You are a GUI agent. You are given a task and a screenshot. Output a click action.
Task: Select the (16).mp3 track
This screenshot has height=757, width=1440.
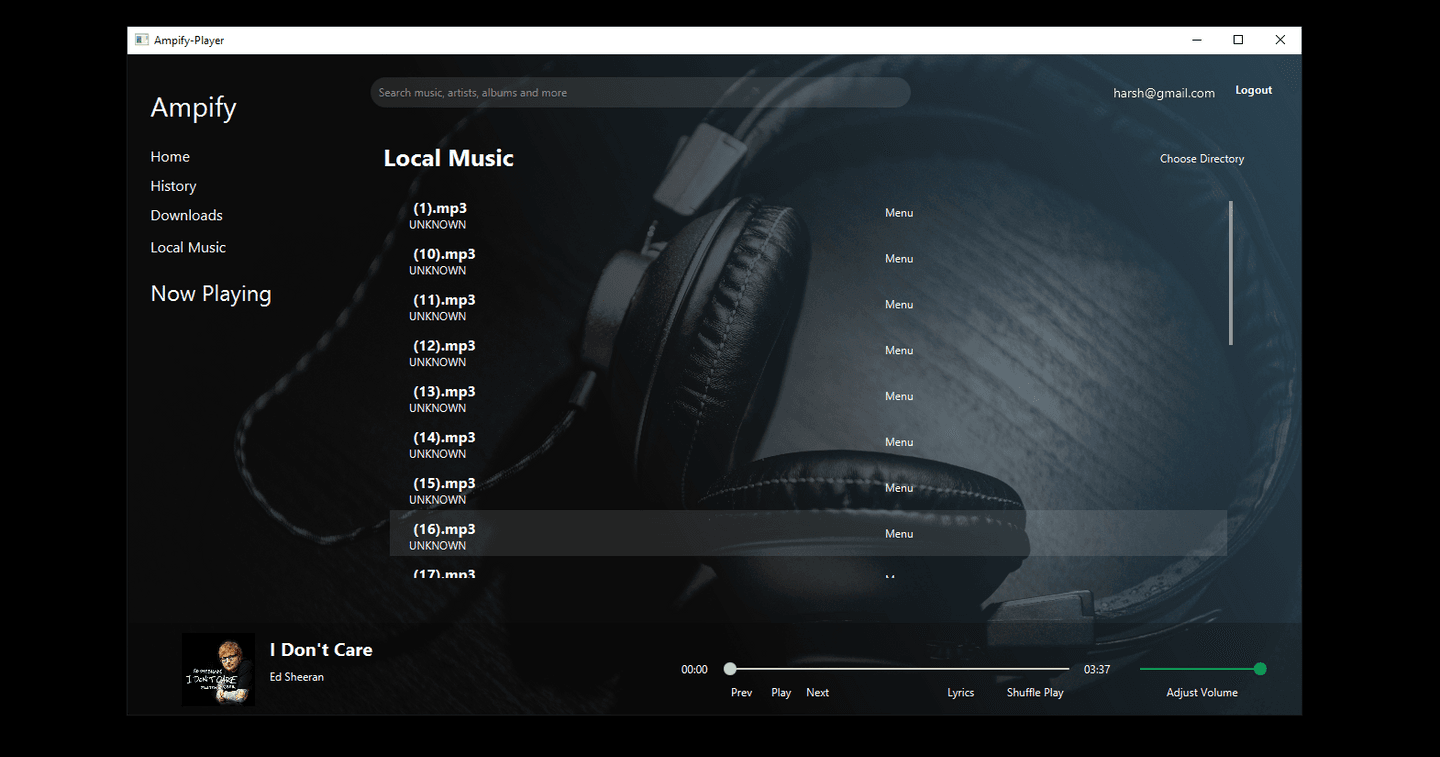click(808, 533)
